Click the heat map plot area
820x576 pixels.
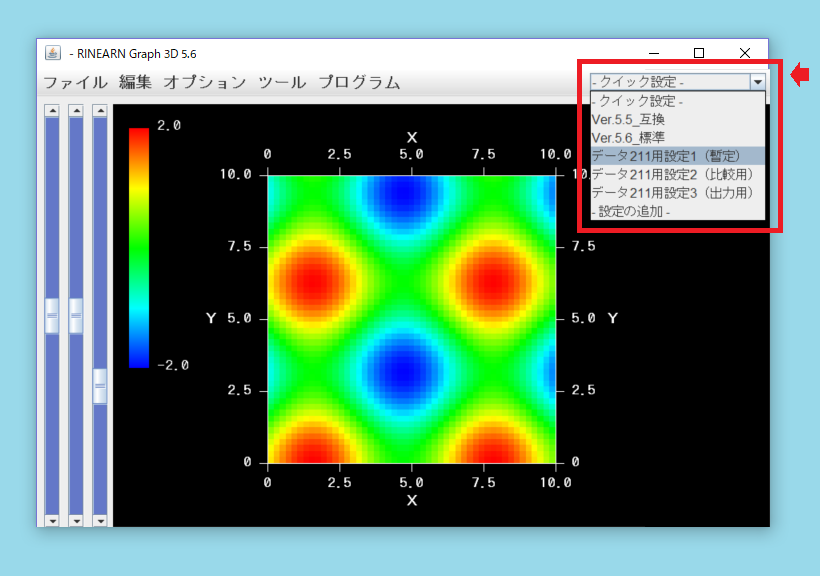[412, 319]
